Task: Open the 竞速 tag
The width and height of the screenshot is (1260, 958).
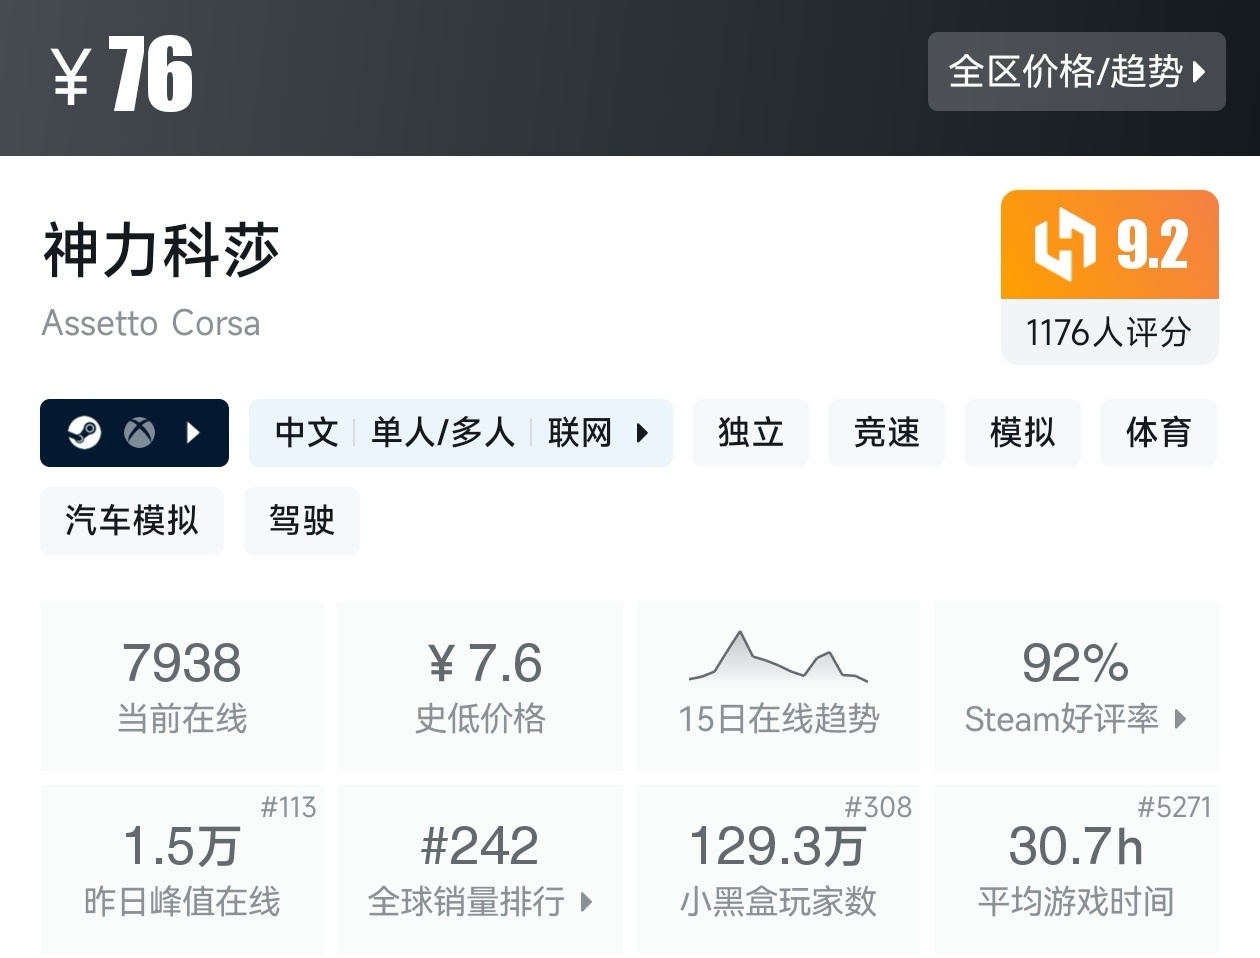Action: 887,433
